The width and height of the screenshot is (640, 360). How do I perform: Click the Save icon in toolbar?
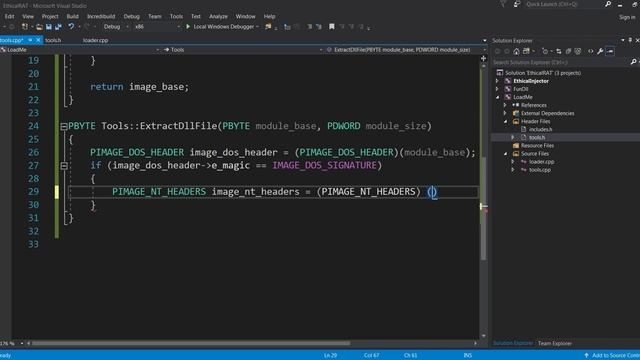pyautogui.click(x=49, y=27)
